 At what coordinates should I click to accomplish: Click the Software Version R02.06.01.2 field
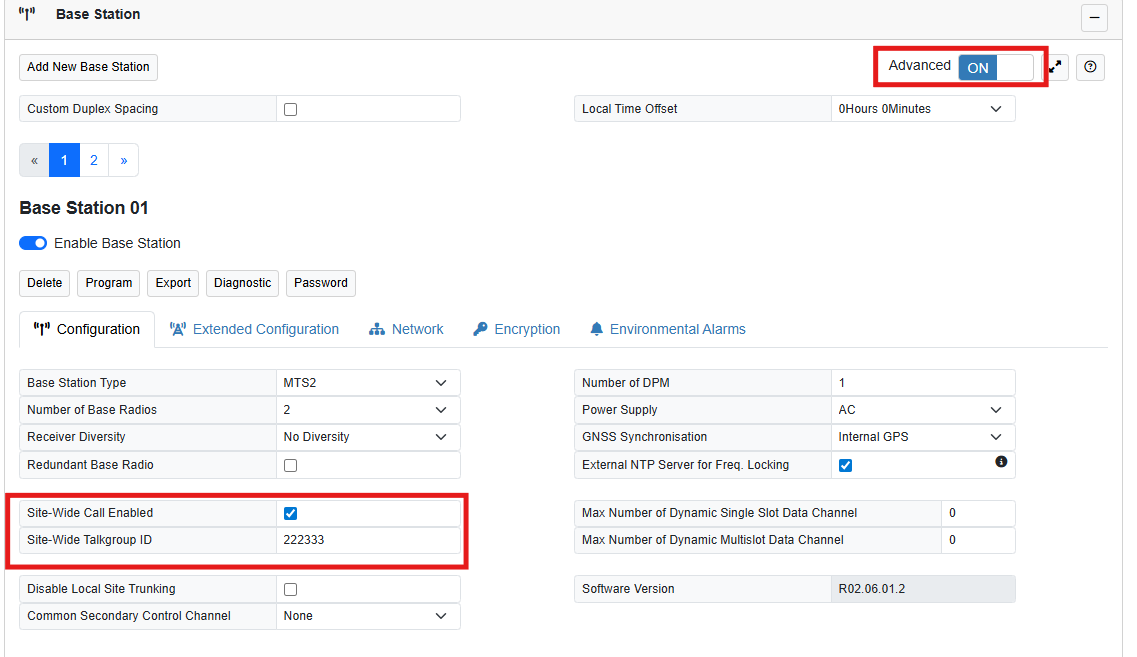922,589
